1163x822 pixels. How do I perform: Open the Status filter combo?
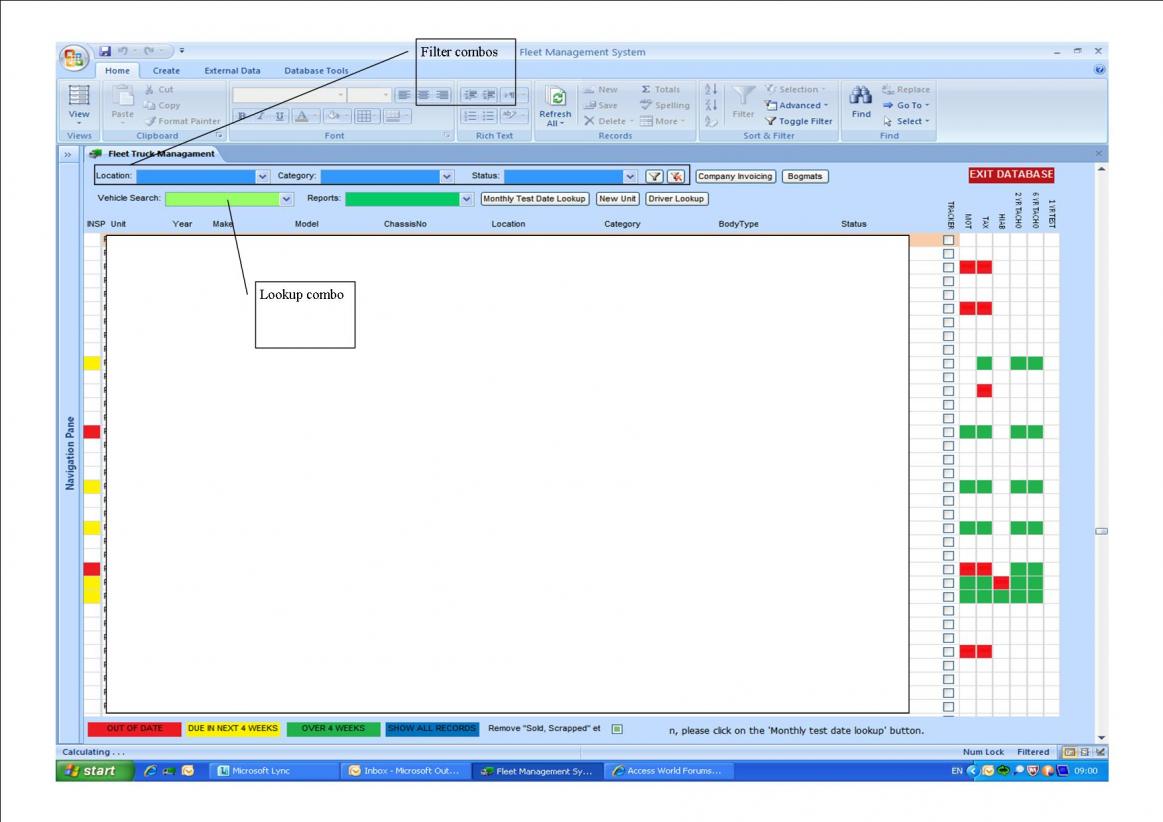coord(630,177)
